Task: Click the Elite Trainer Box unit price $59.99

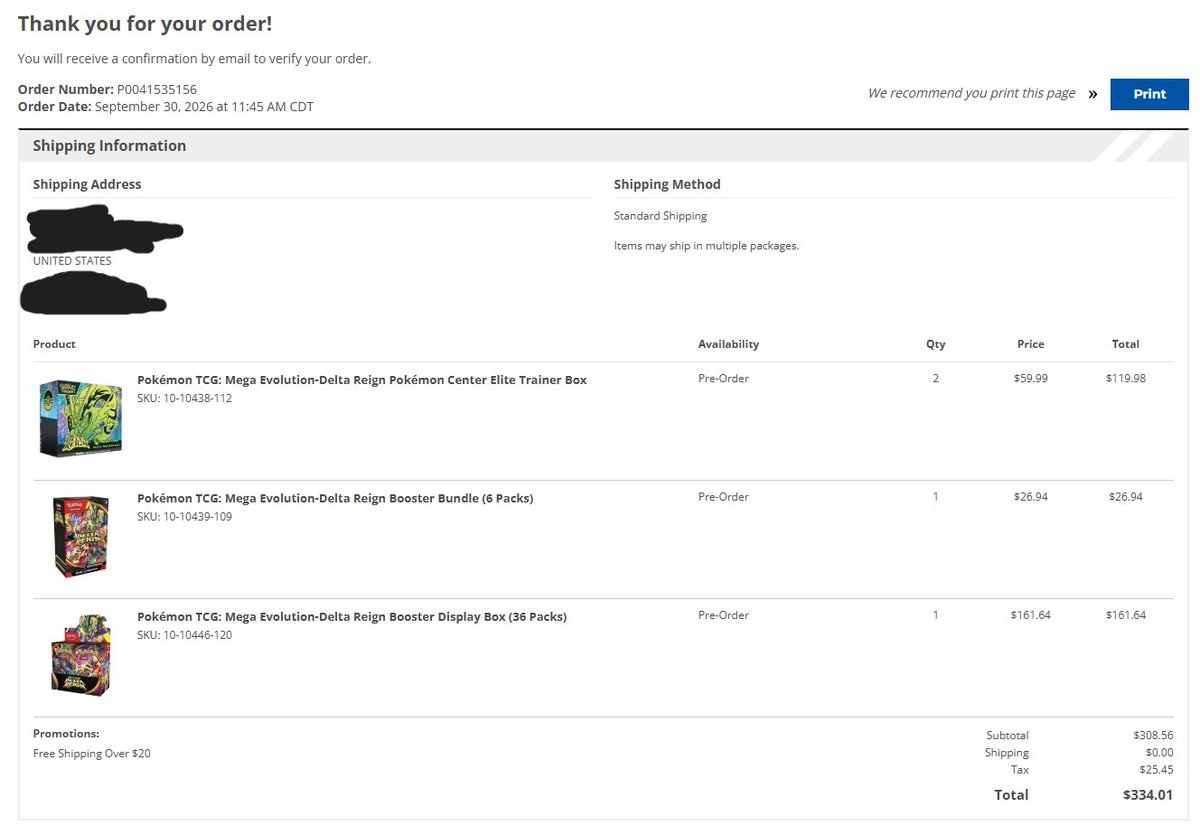Action: [x=1031, y=379]
